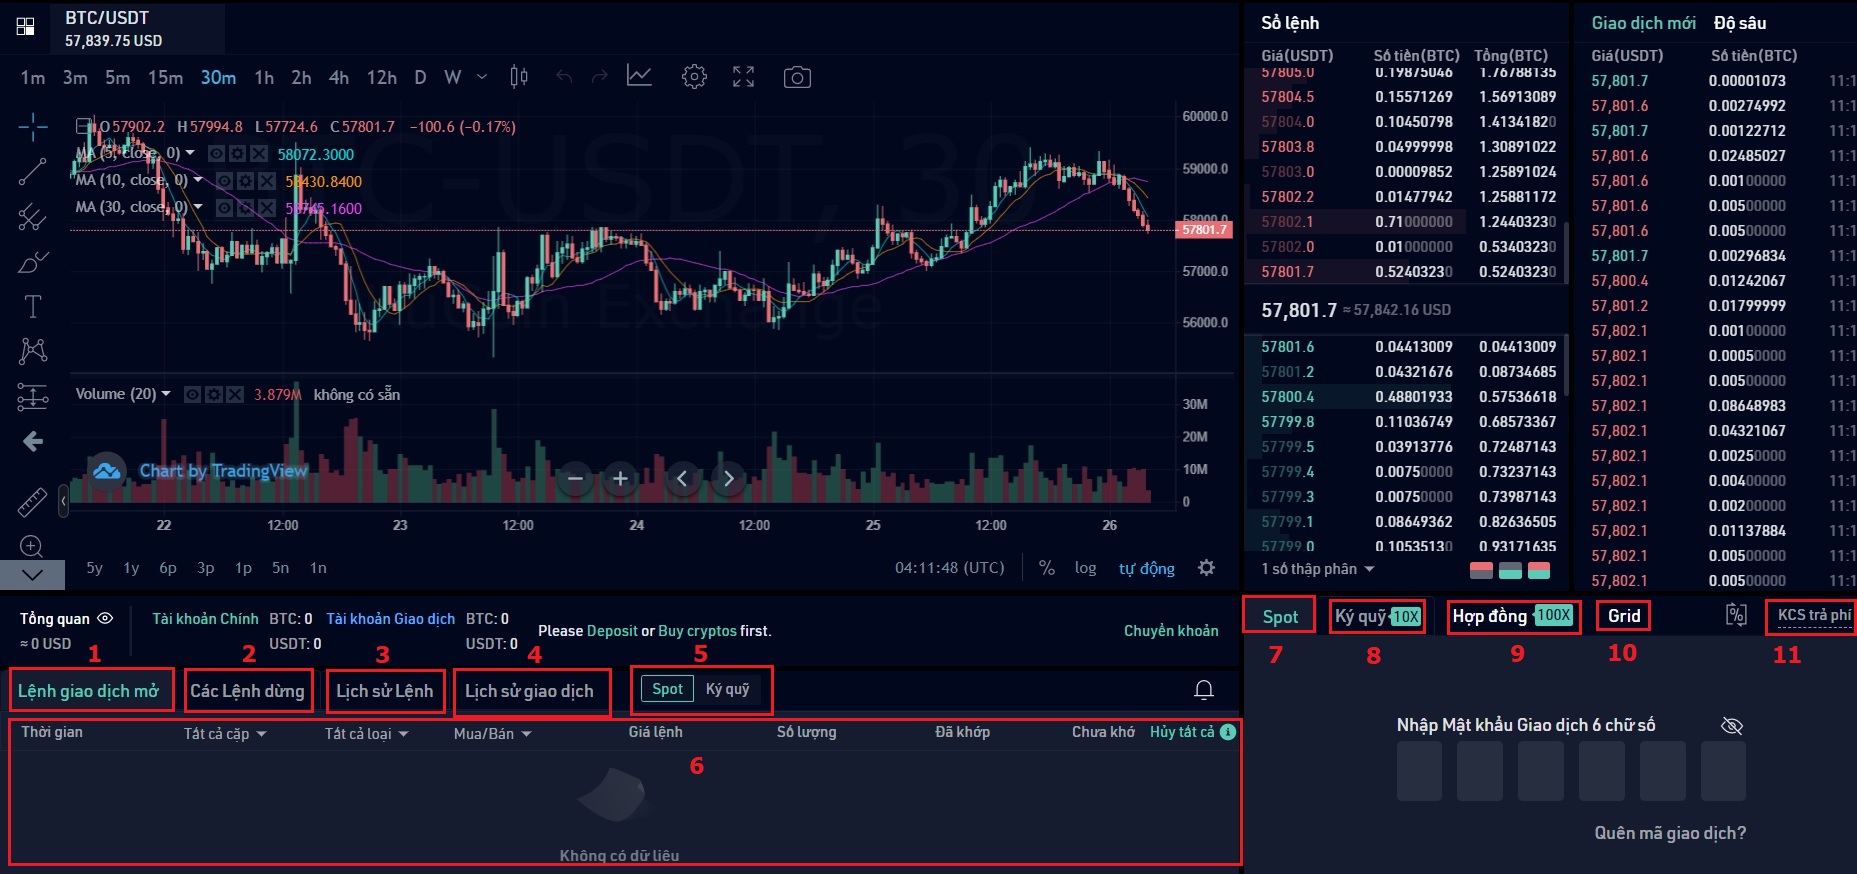Open the calculator icon beside Grid tab

[1736, 615]
